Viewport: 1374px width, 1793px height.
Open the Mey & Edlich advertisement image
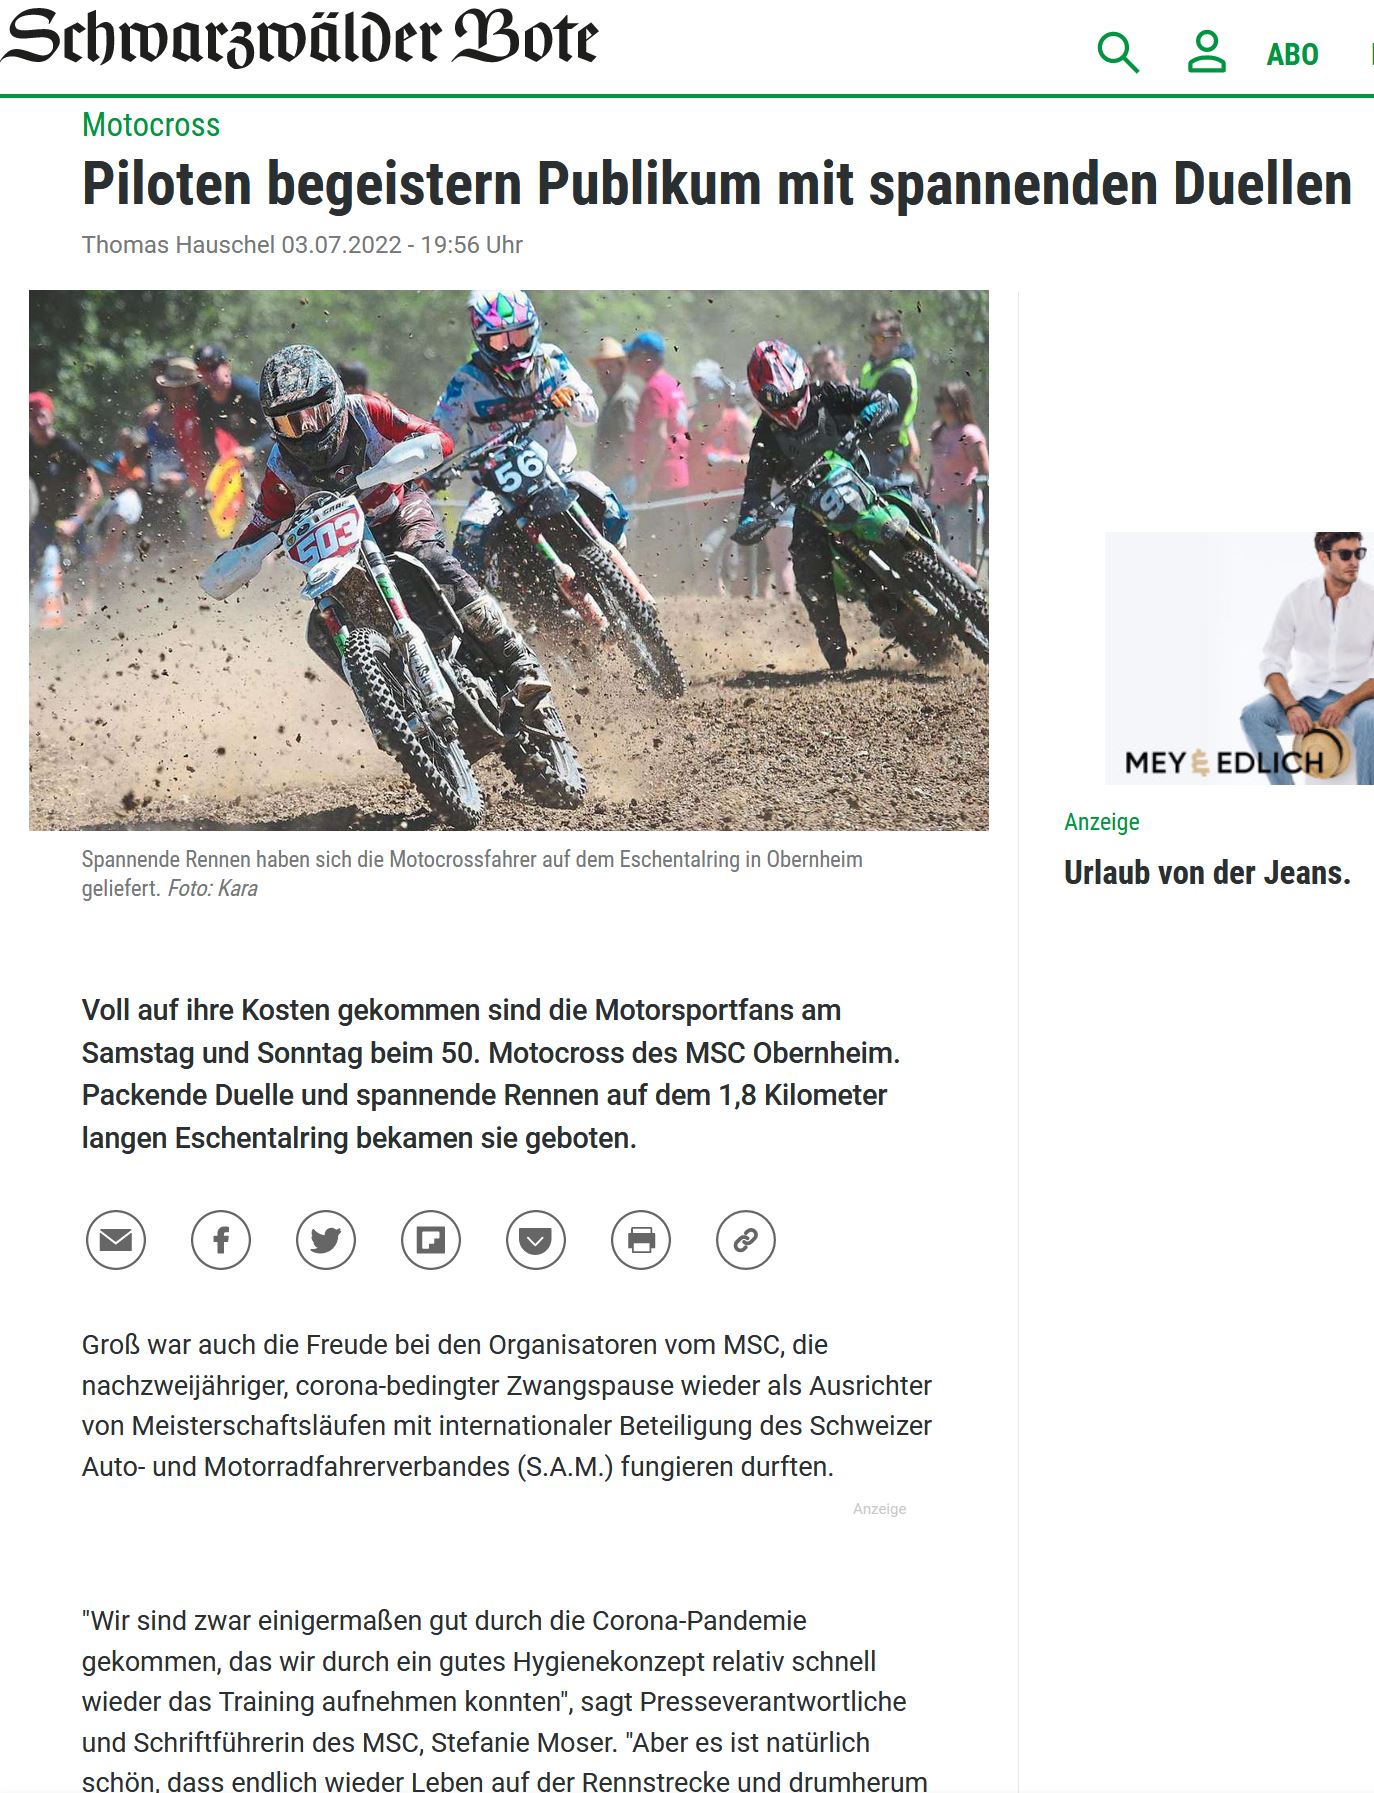tap(1239, 658)
